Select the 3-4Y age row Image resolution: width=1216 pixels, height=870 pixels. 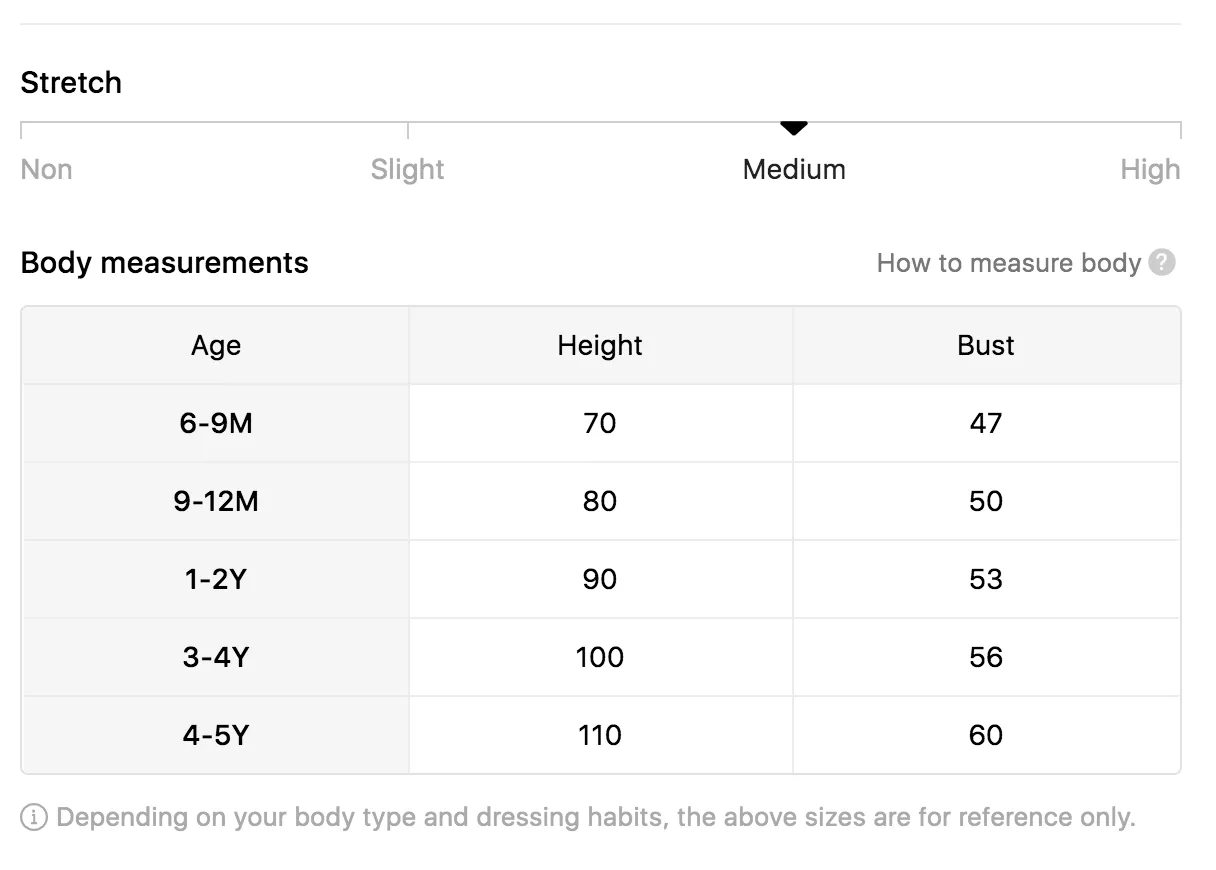tap(601, 657)
